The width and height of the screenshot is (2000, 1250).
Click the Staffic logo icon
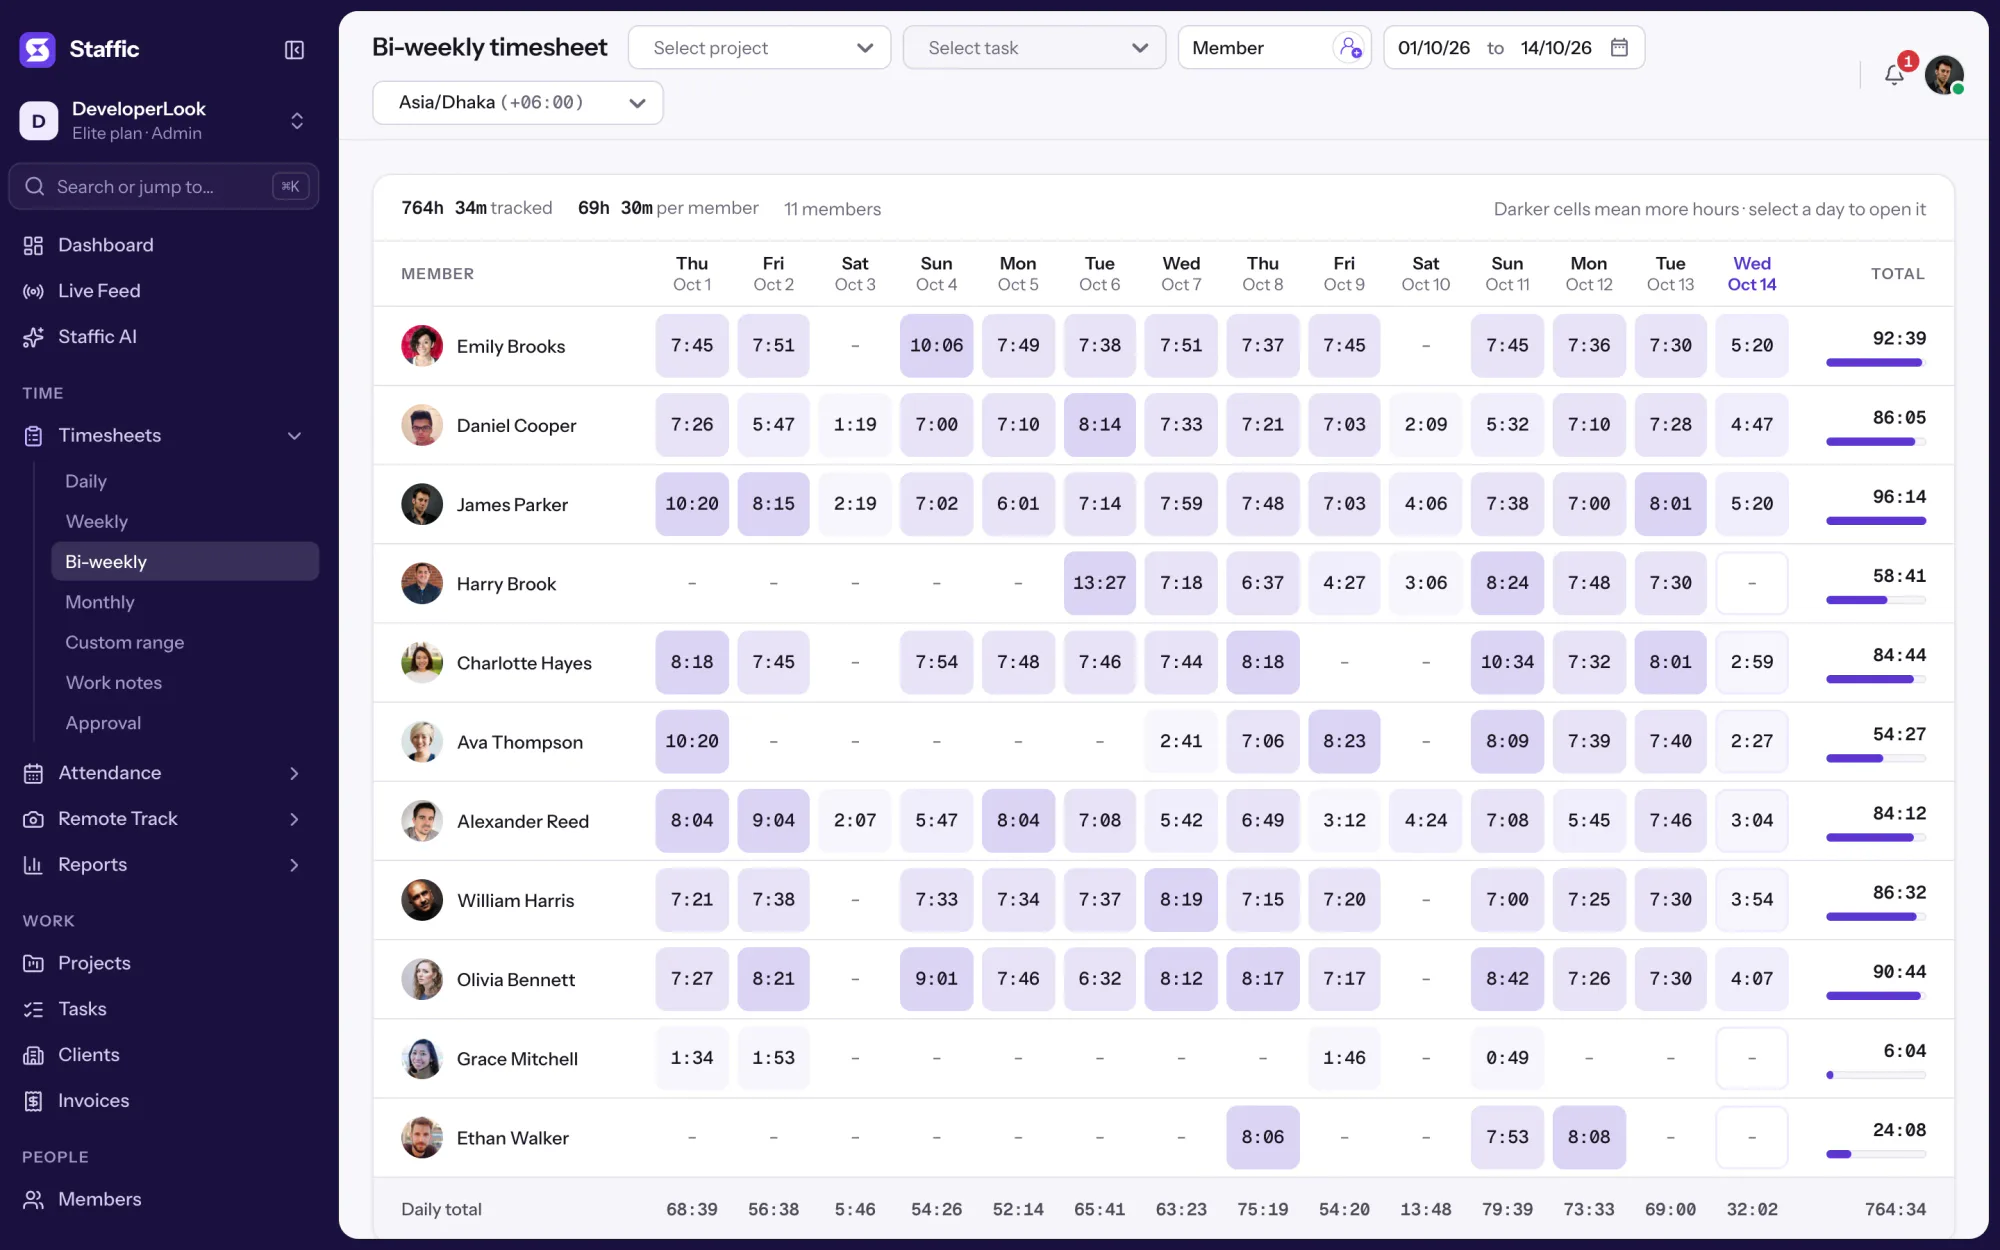point(37,49)
